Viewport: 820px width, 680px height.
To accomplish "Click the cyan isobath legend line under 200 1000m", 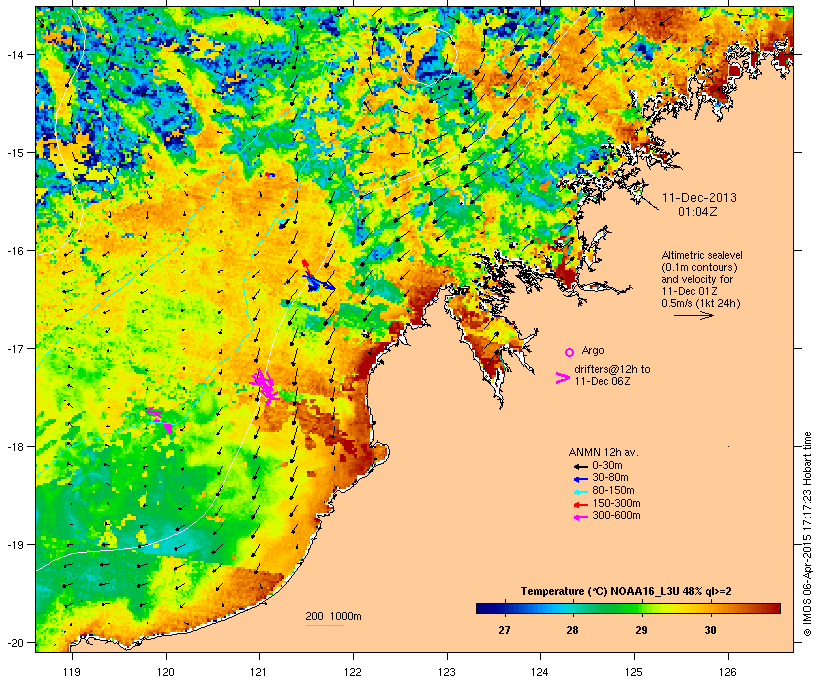I will pos(325,626).
